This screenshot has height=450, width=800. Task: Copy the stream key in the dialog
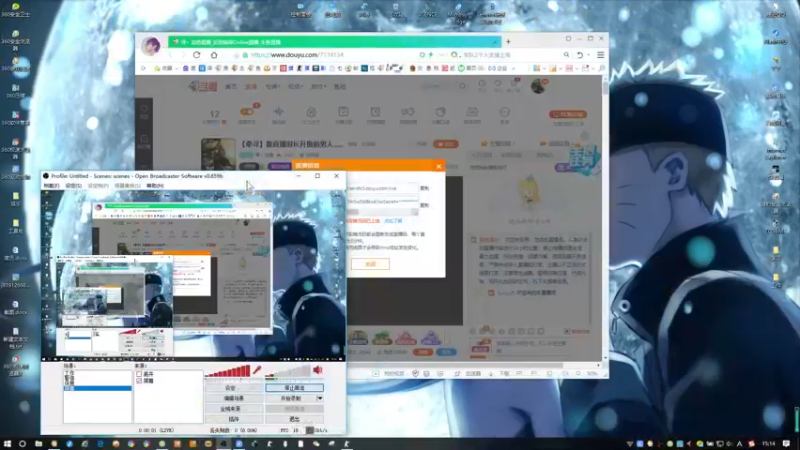point(424,205)
